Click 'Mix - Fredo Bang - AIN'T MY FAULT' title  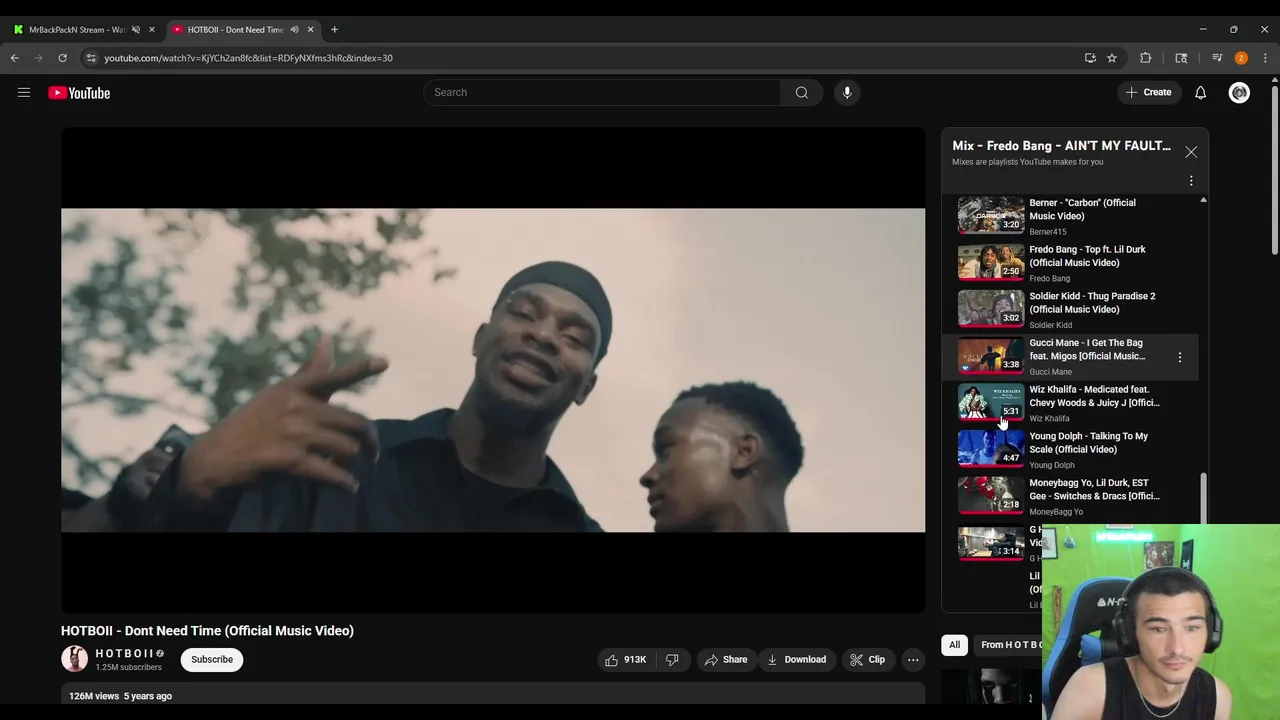tap(1061, 146)
